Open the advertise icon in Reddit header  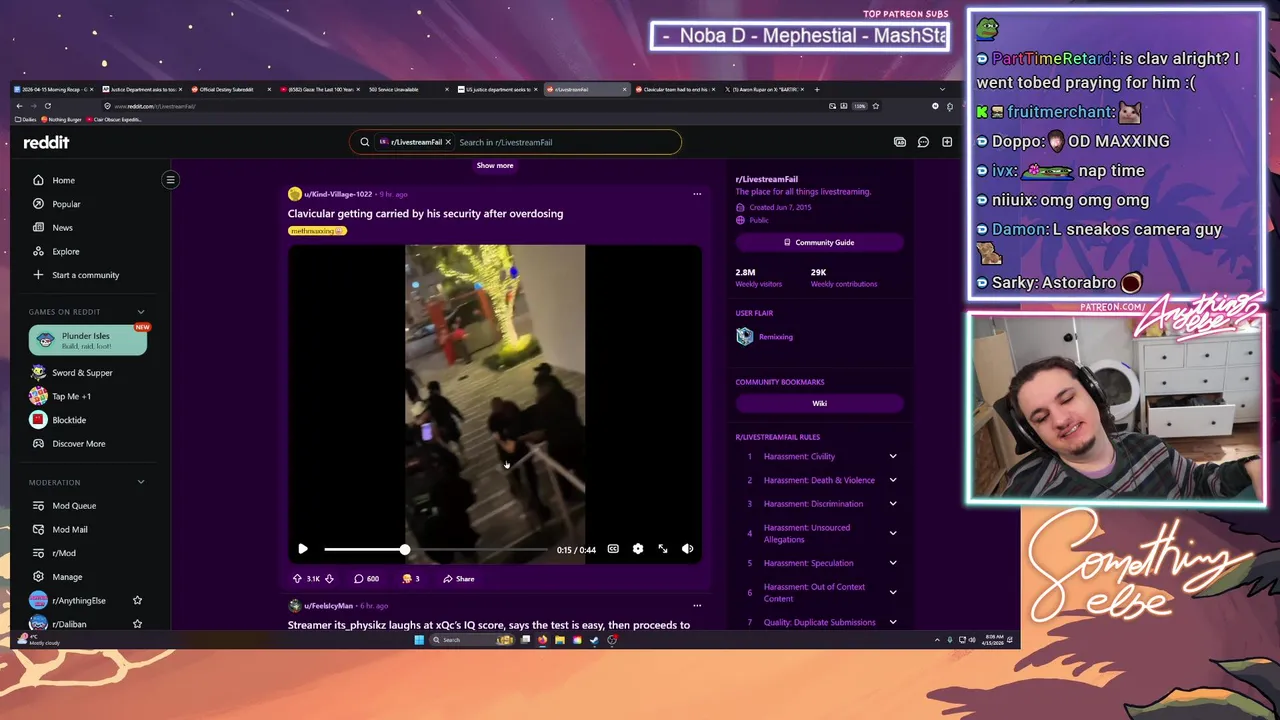900,142
